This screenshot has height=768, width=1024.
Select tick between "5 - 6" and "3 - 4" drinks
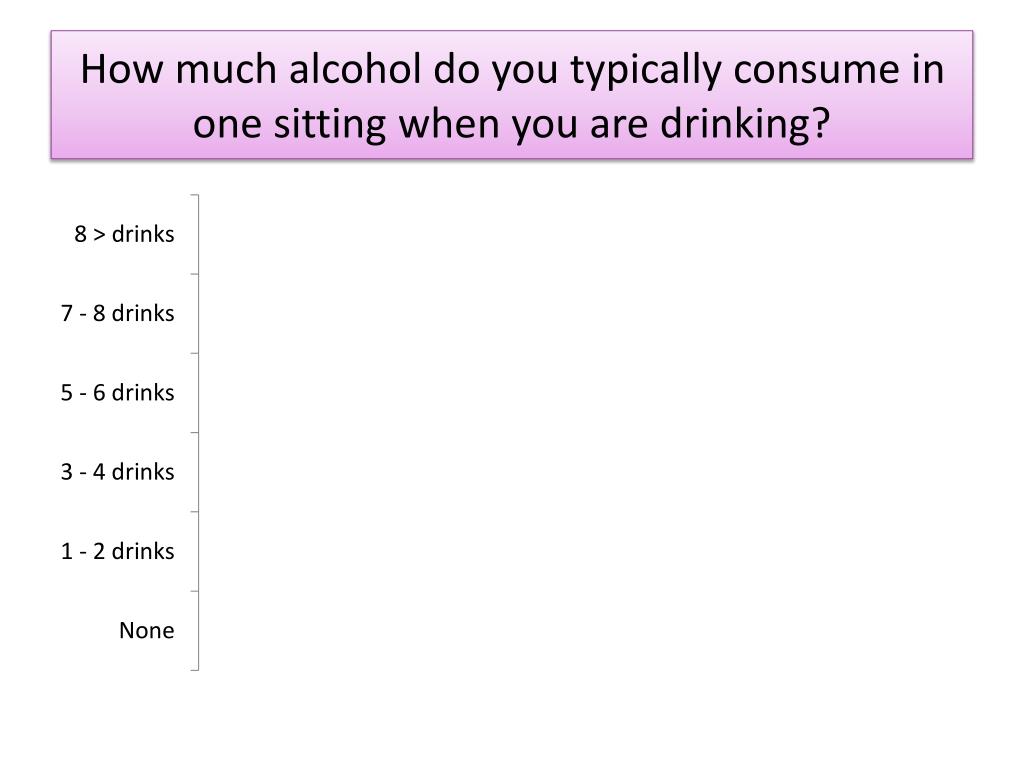194,432
